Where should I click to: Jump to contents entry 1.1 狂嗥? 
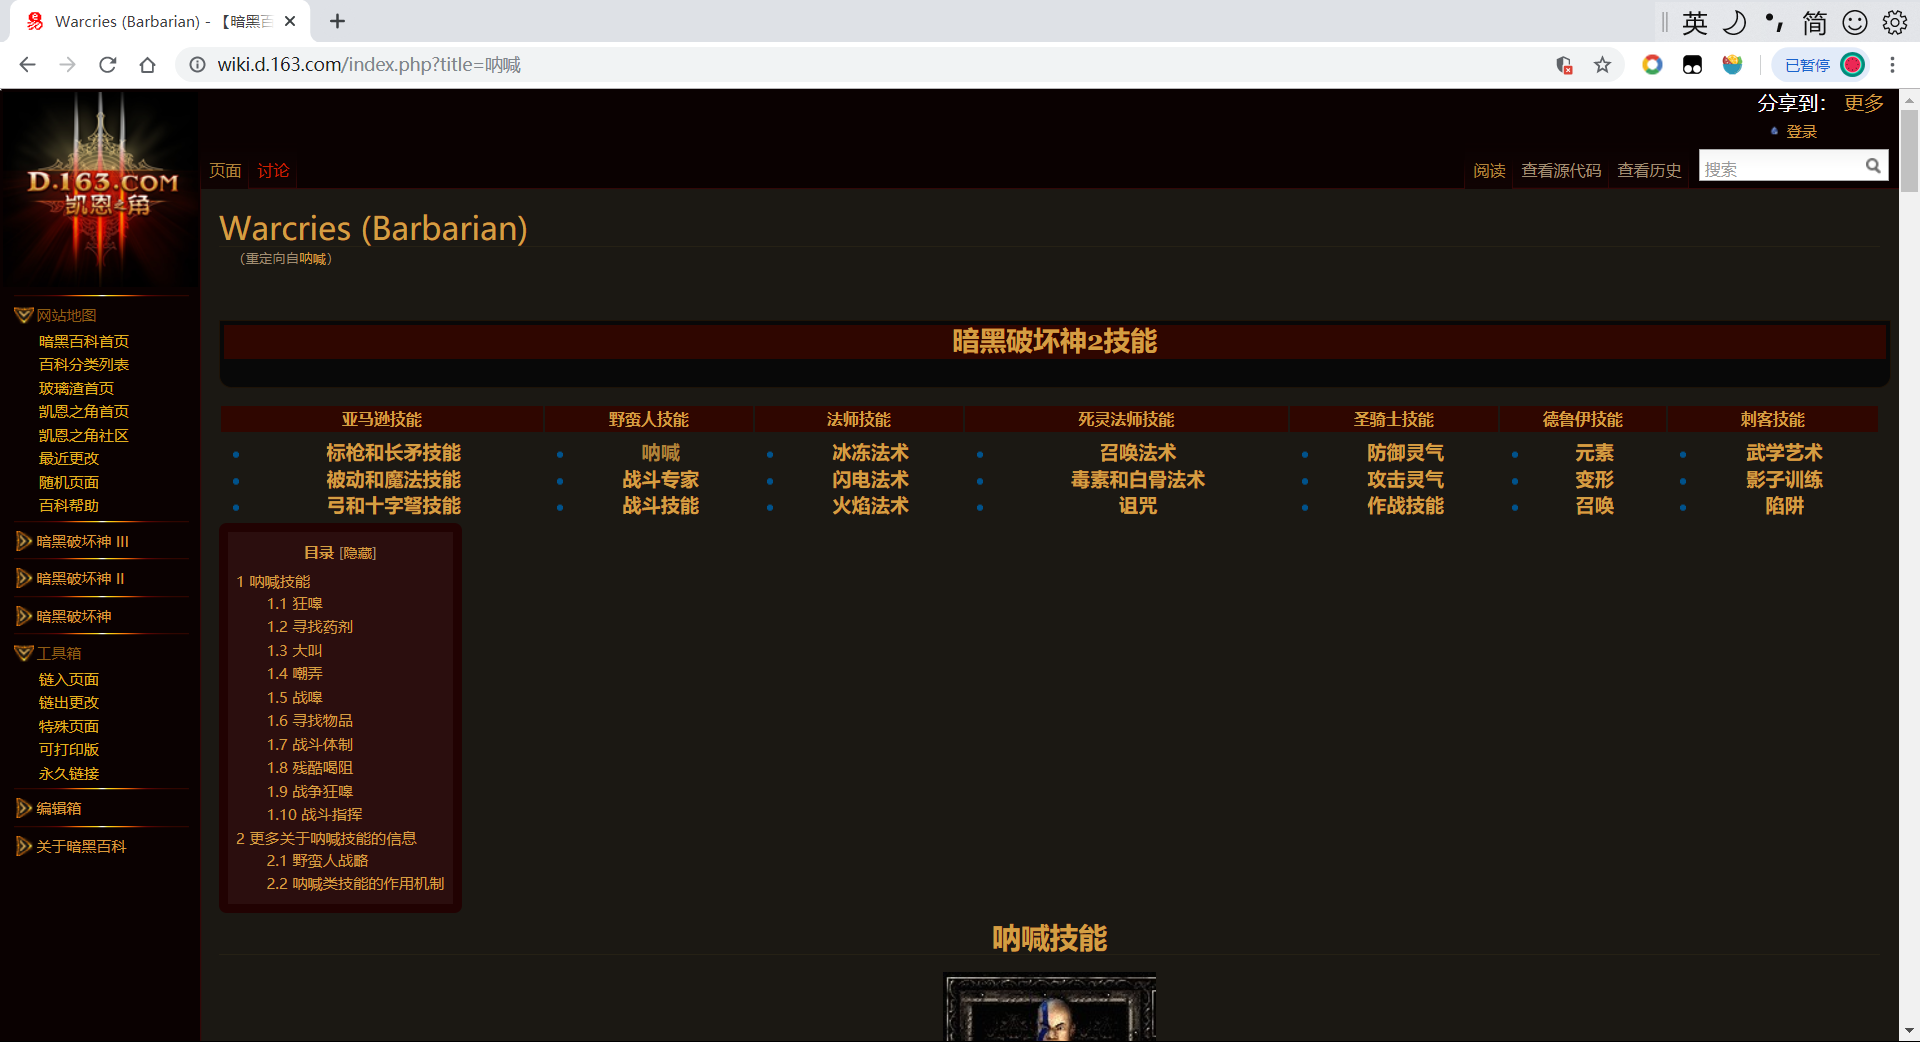tap(295, 604)
